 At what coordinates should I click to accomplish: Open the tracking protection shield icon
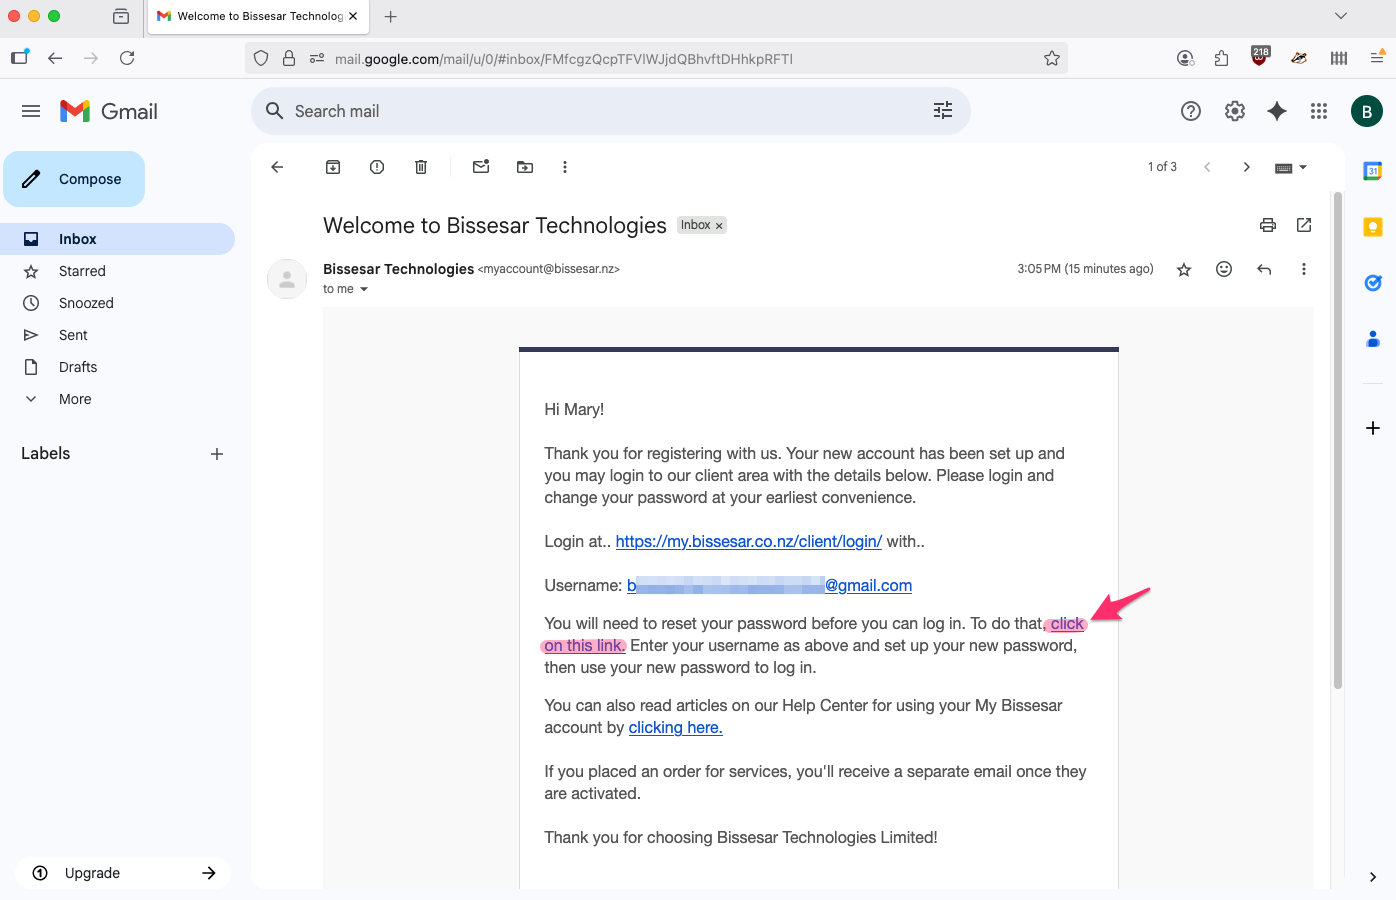(261, 58)
